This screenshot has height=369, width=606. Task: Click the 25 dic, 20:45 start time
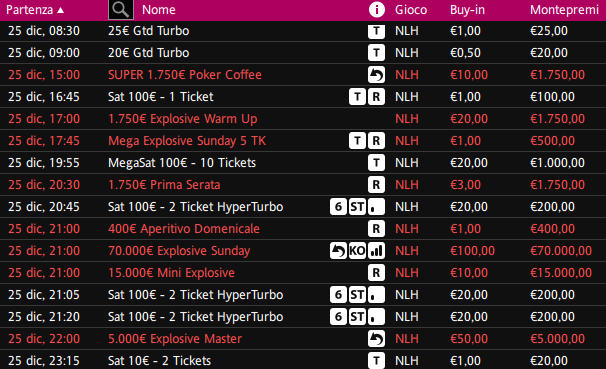click(44, 207)
